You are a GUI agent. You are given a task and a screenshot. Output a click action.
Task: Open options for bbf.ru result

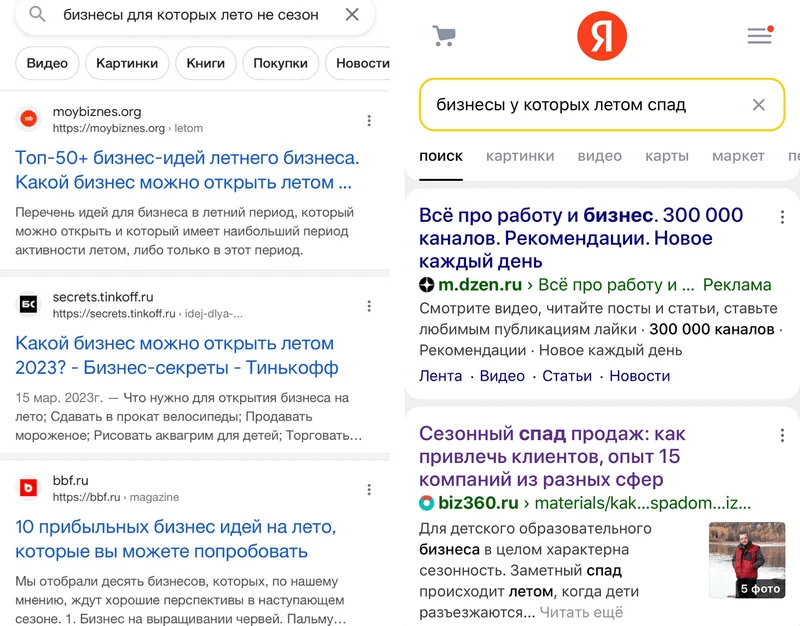(x=369, y=490)
